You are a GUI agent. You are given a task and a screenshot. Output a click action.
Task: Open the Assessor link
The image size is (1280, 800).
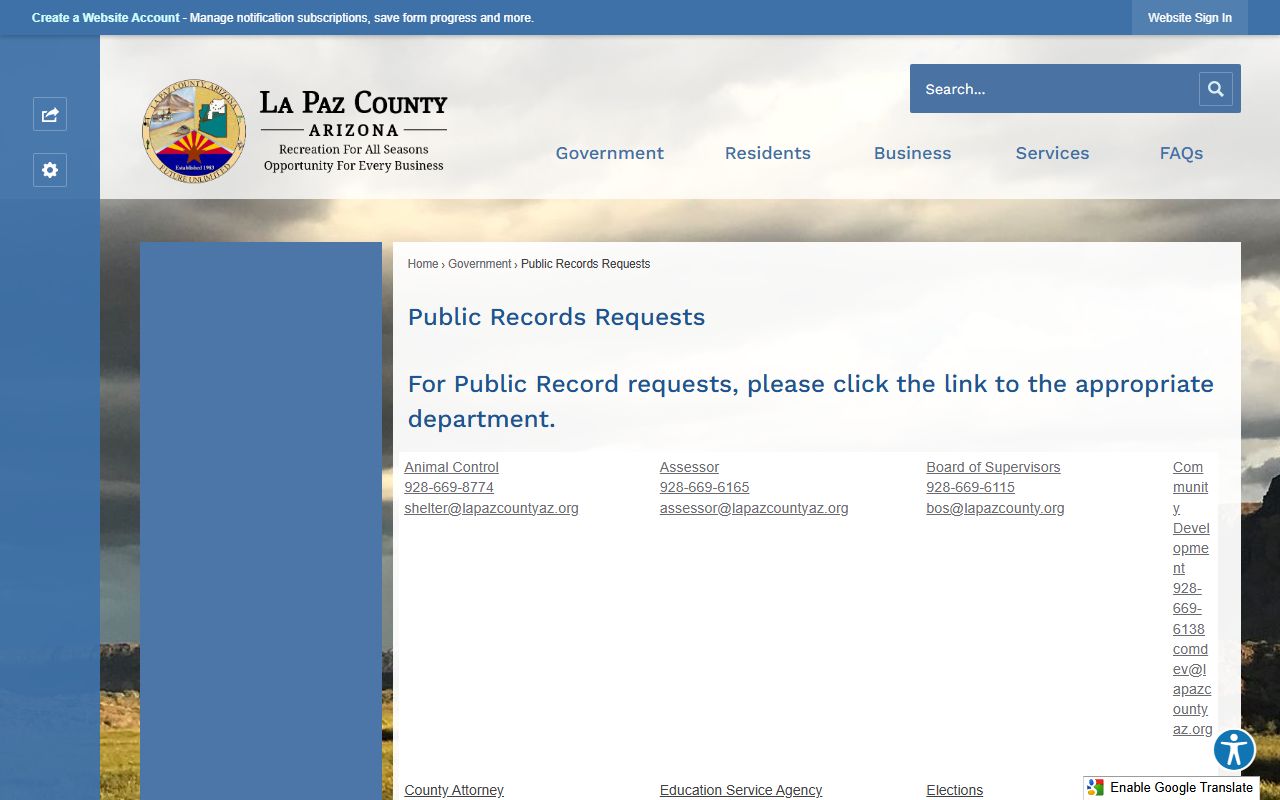click(x=689, y=467)
